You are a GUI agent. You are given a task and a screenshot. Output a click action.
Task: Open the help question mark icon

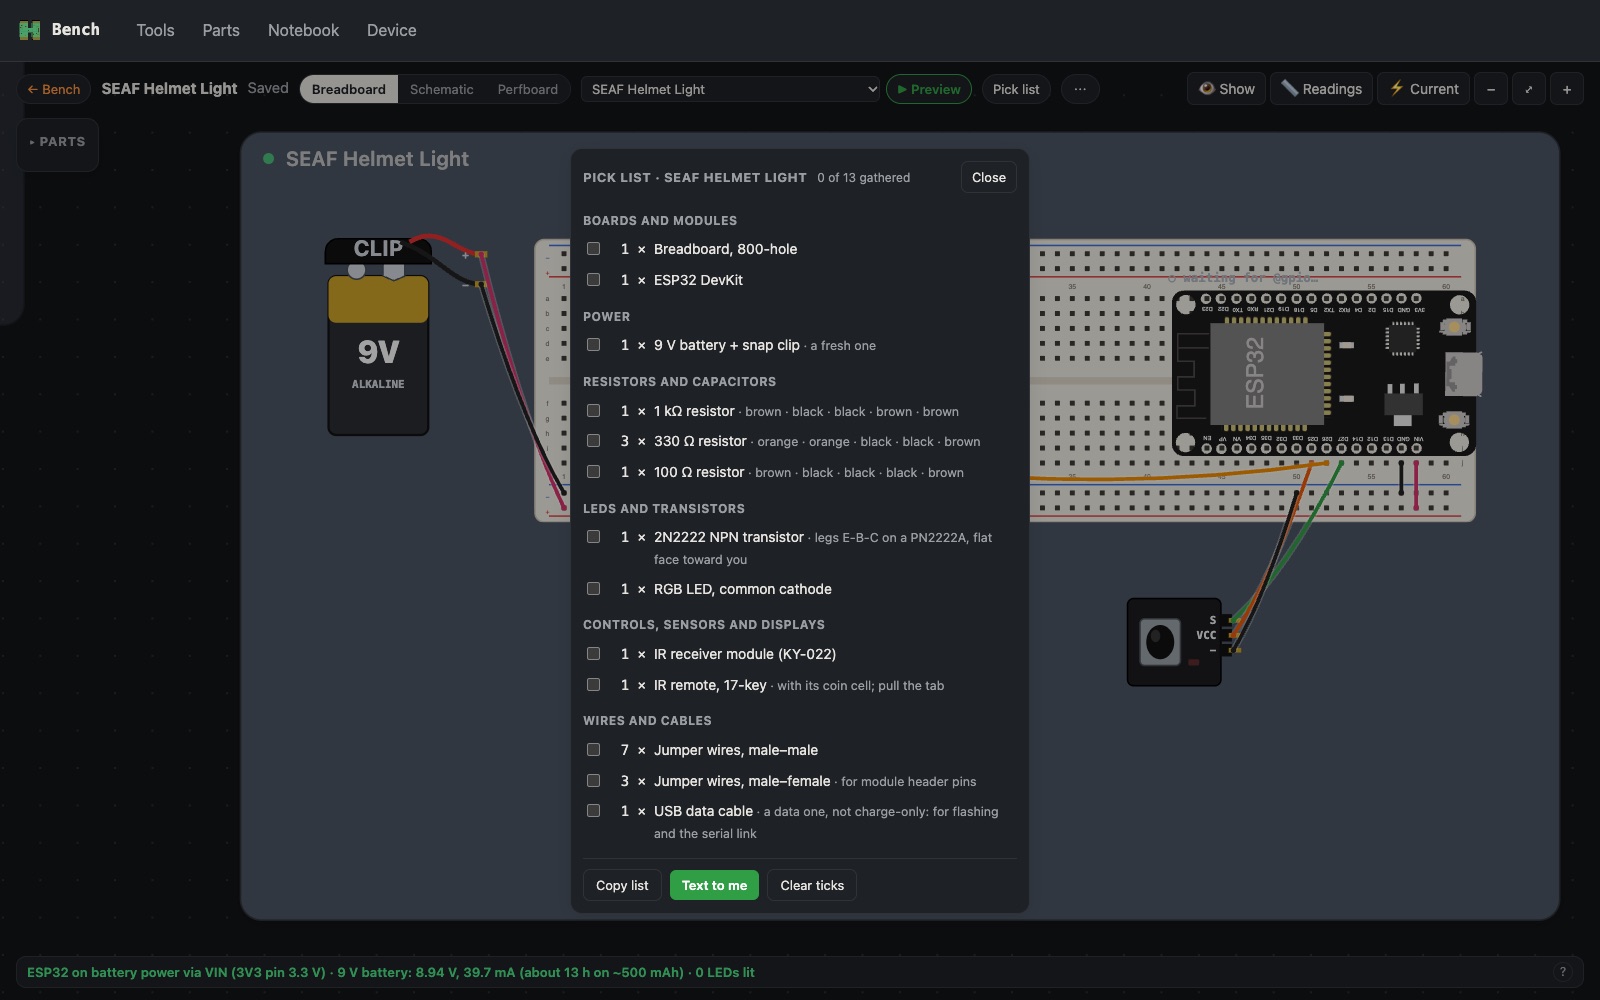tap(1562, 972)
